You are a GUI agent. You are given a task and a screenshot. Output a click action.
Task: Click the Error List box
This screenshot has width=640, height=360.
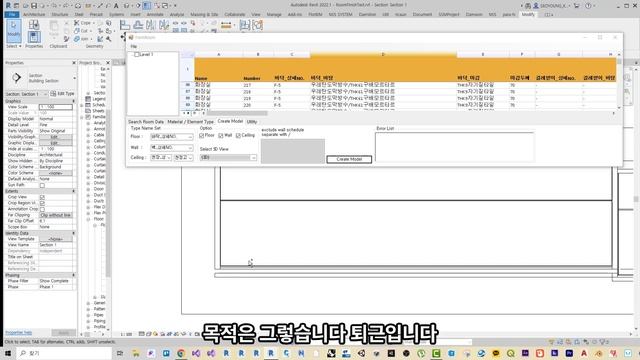pos(454,147)
